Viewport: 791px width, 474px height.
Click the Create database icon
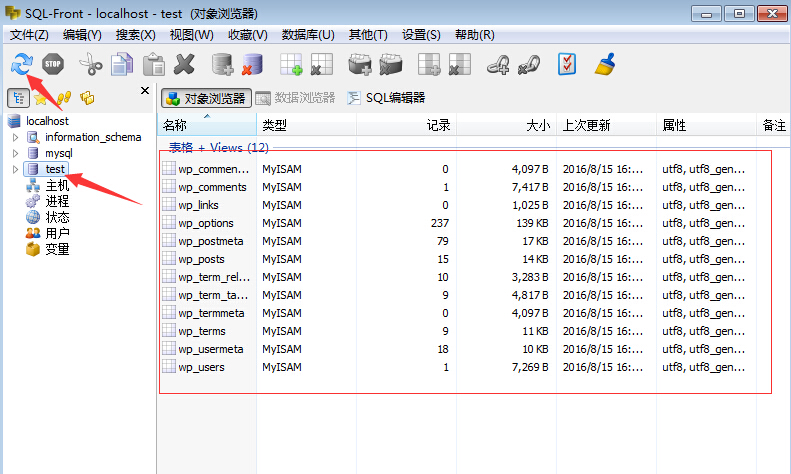pos(222,65)
